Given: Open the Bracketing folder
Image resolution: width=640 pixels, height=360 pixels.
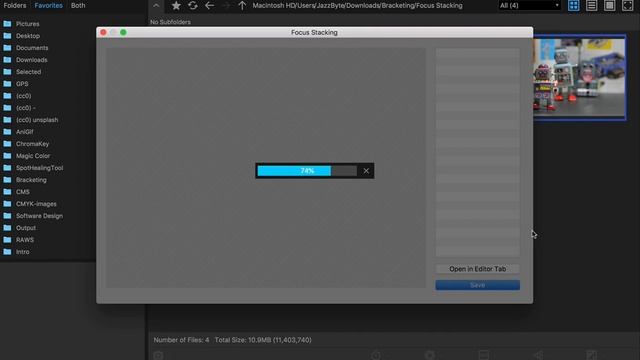Looking at the screenshot, I should point(31,180).
